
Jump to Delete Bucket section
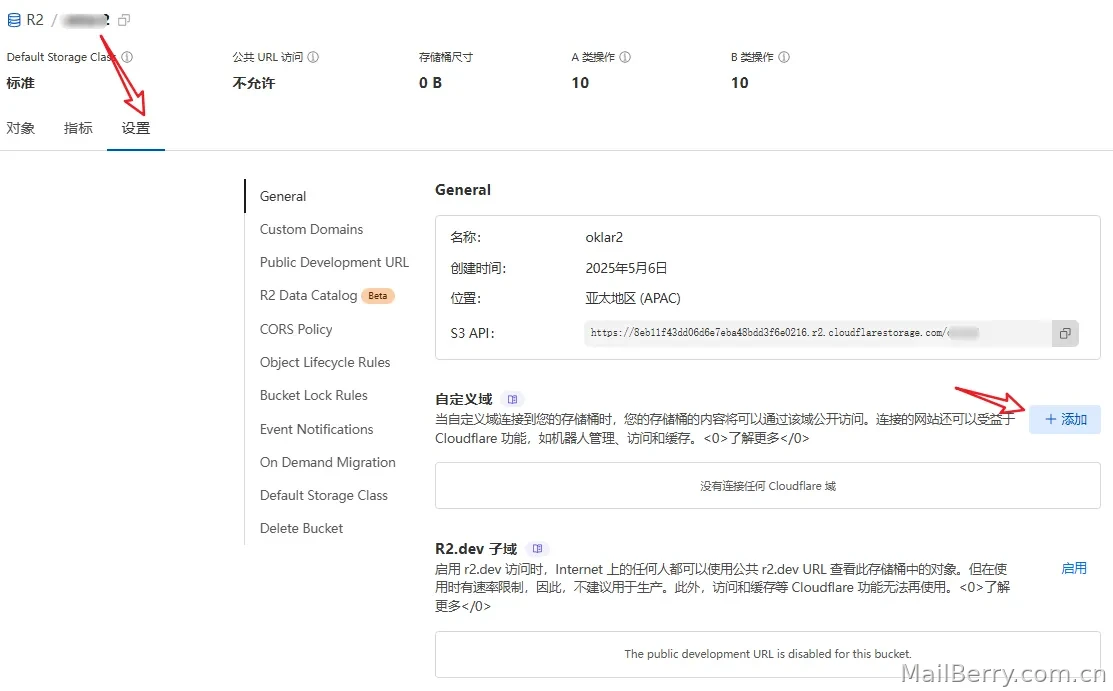click(x=301, y=528)
